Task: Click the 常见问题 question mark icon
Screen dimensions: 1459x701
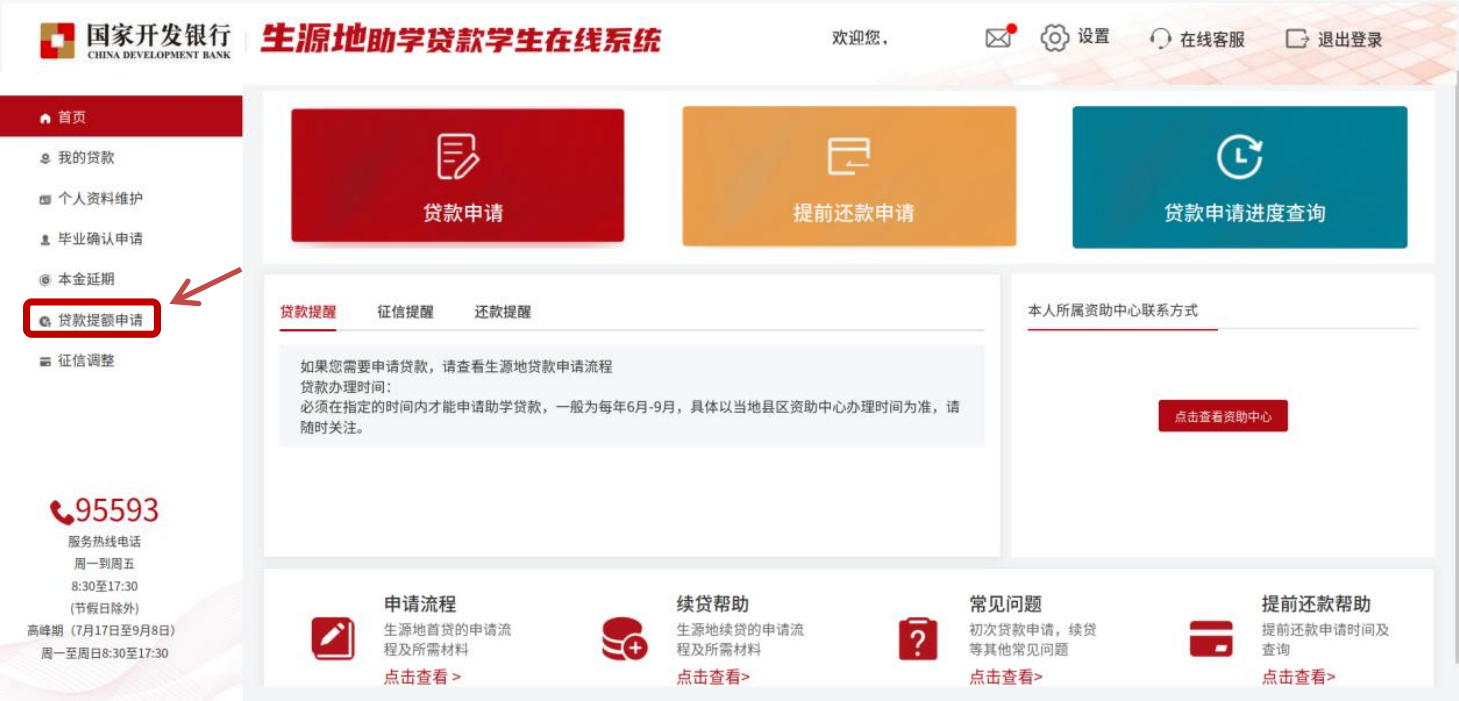Action: (x=917, y=639)
